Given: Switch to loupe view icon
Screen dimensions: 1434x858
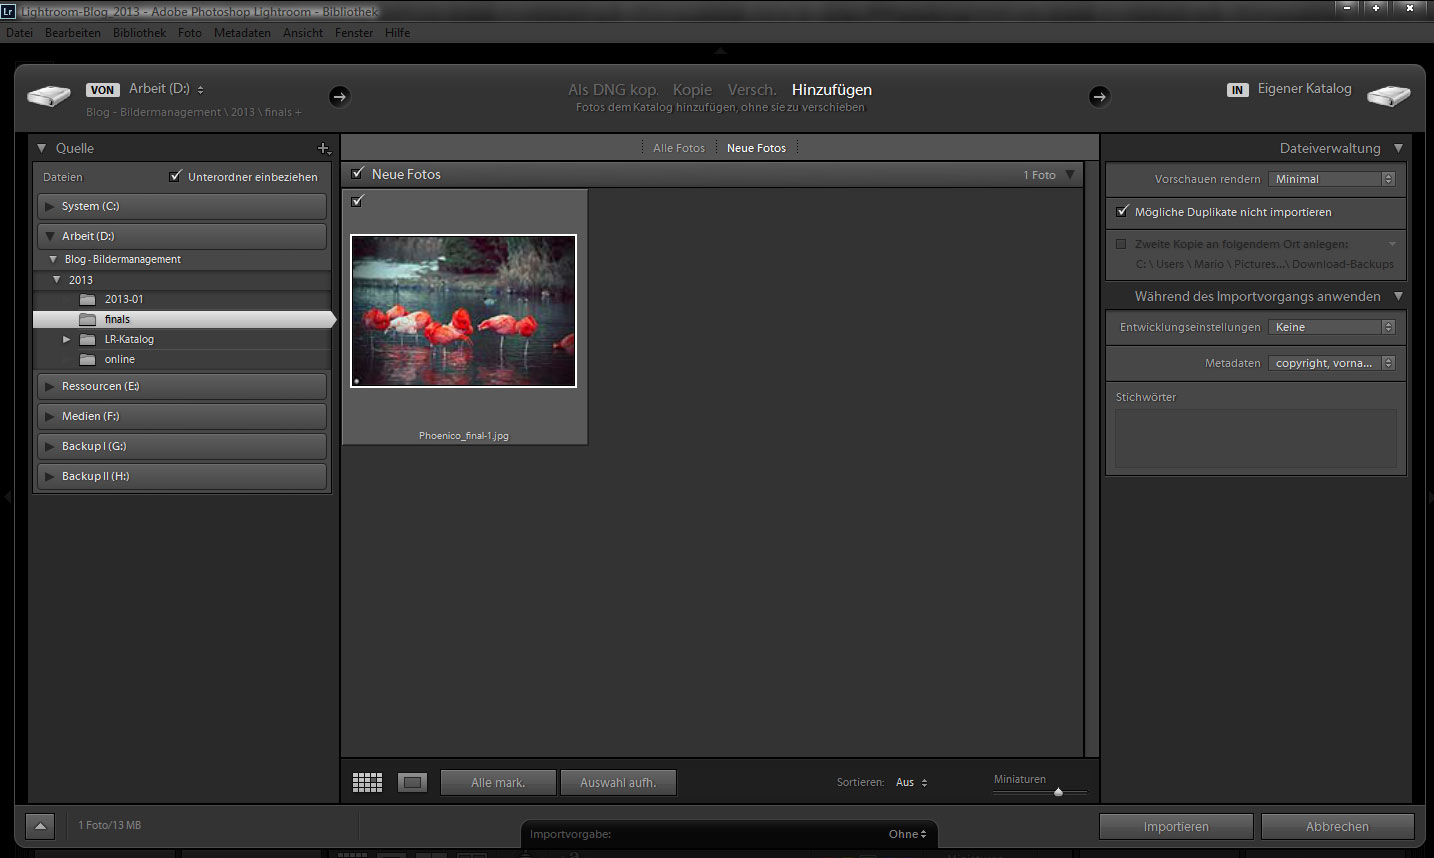Looking at the screenshot, I should pos(412,783).
